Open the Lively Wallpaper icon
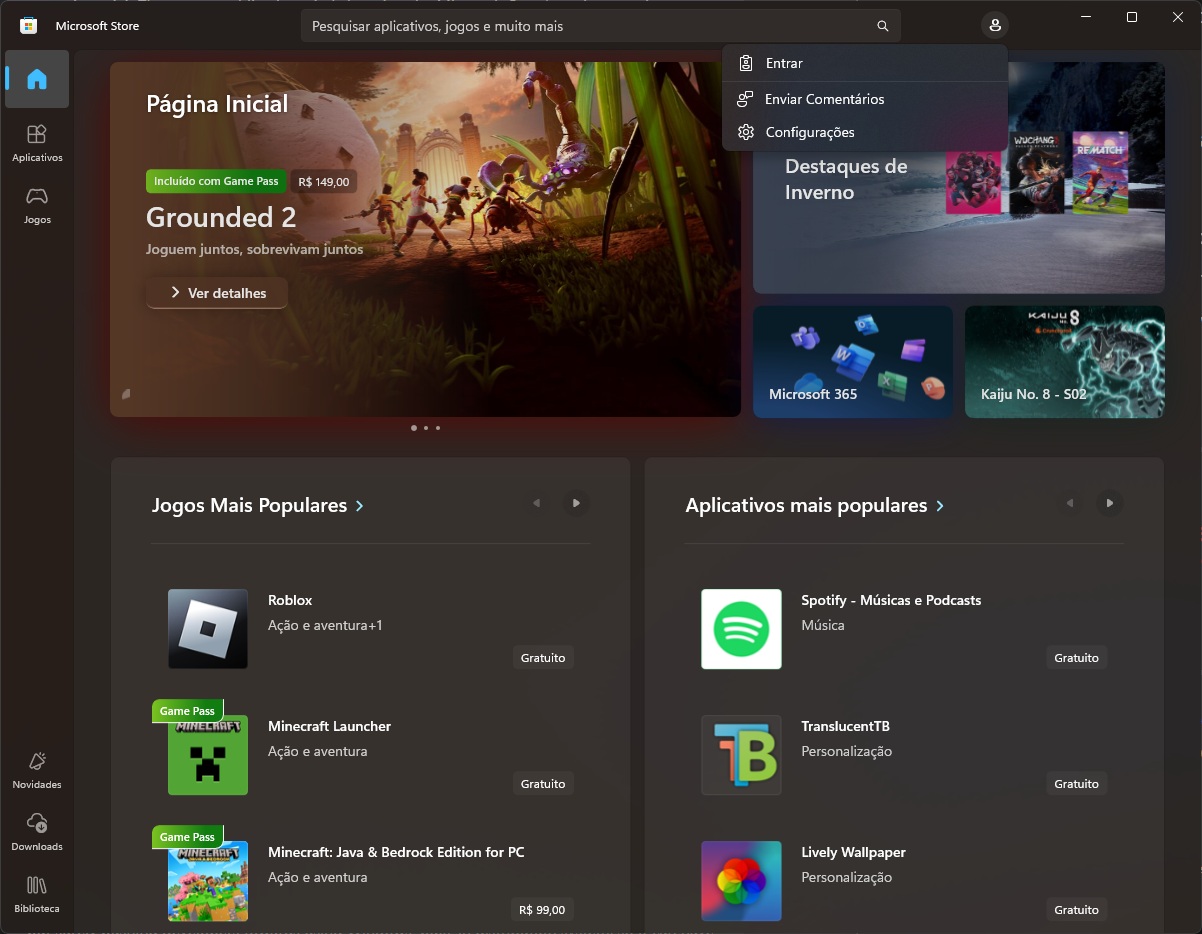Image resolution: width=1202 pixels, height=934 pixels. click(x=741, y=881)
